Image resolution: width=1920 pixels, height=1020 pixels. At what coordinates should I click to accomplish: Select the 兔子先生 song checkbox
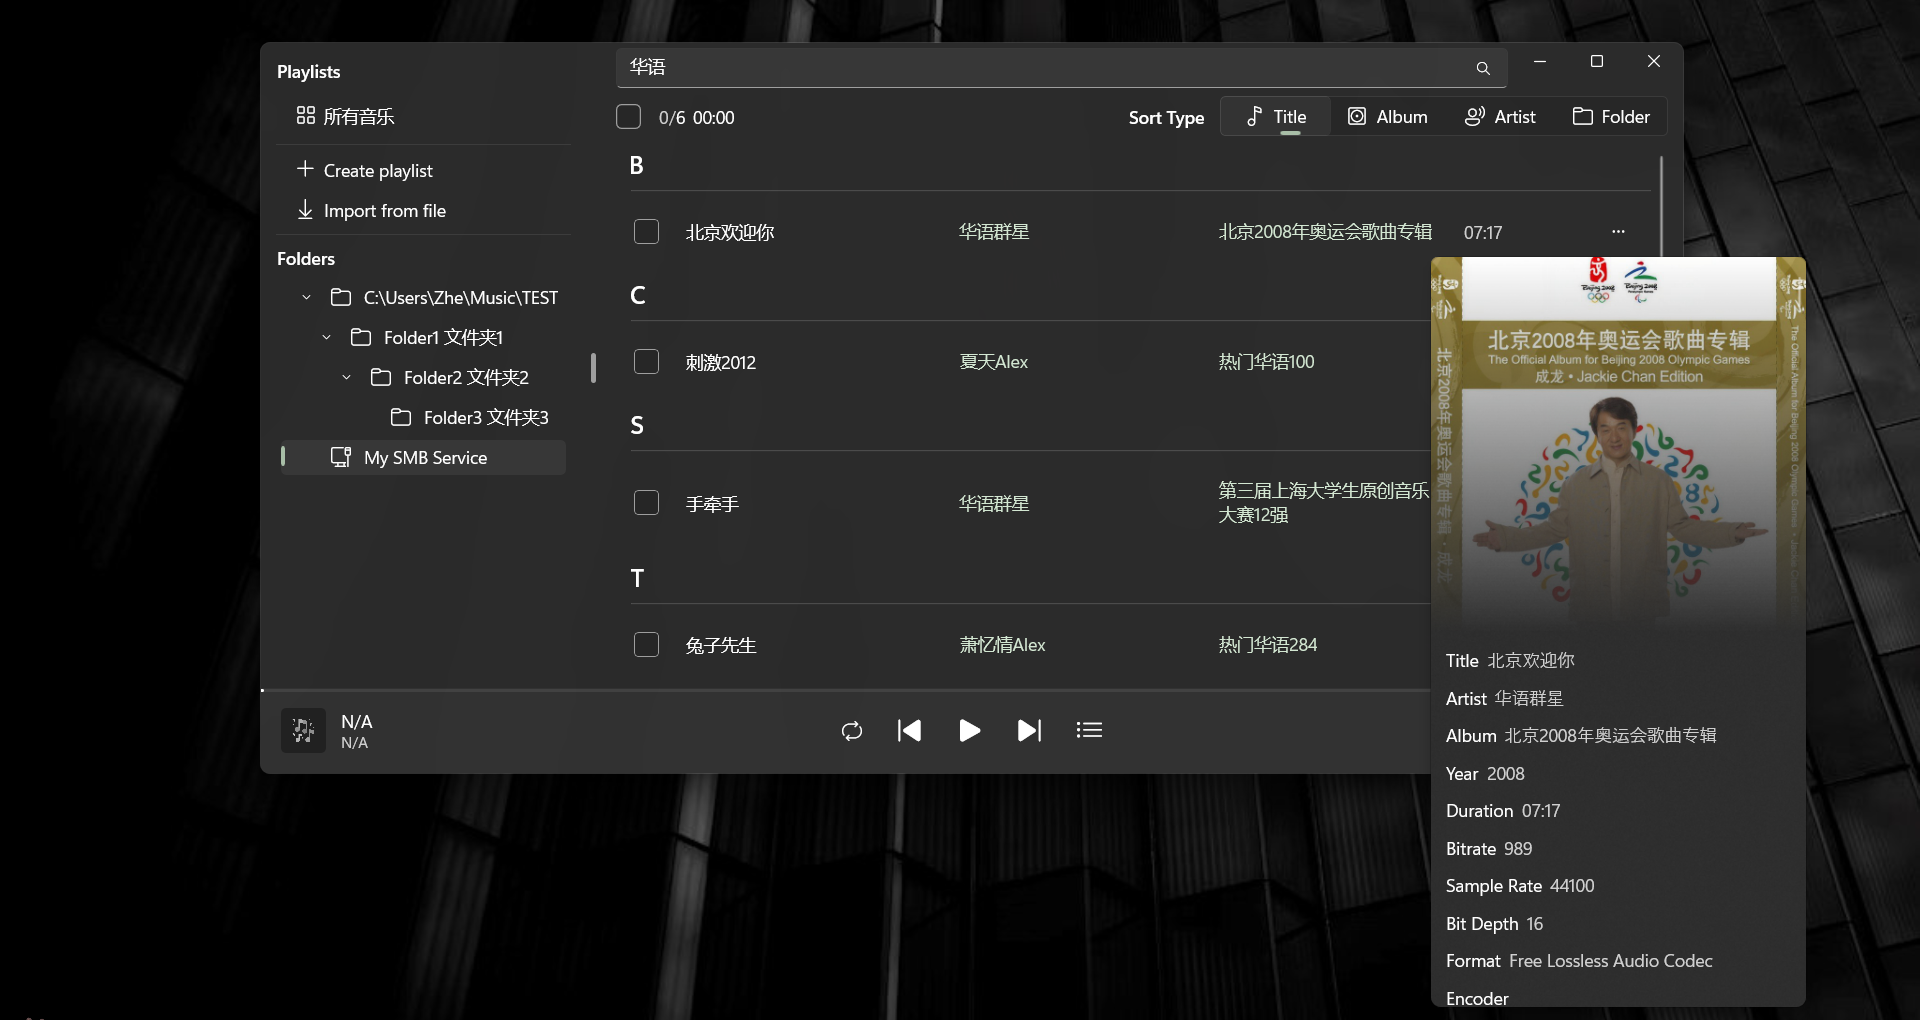646,645
